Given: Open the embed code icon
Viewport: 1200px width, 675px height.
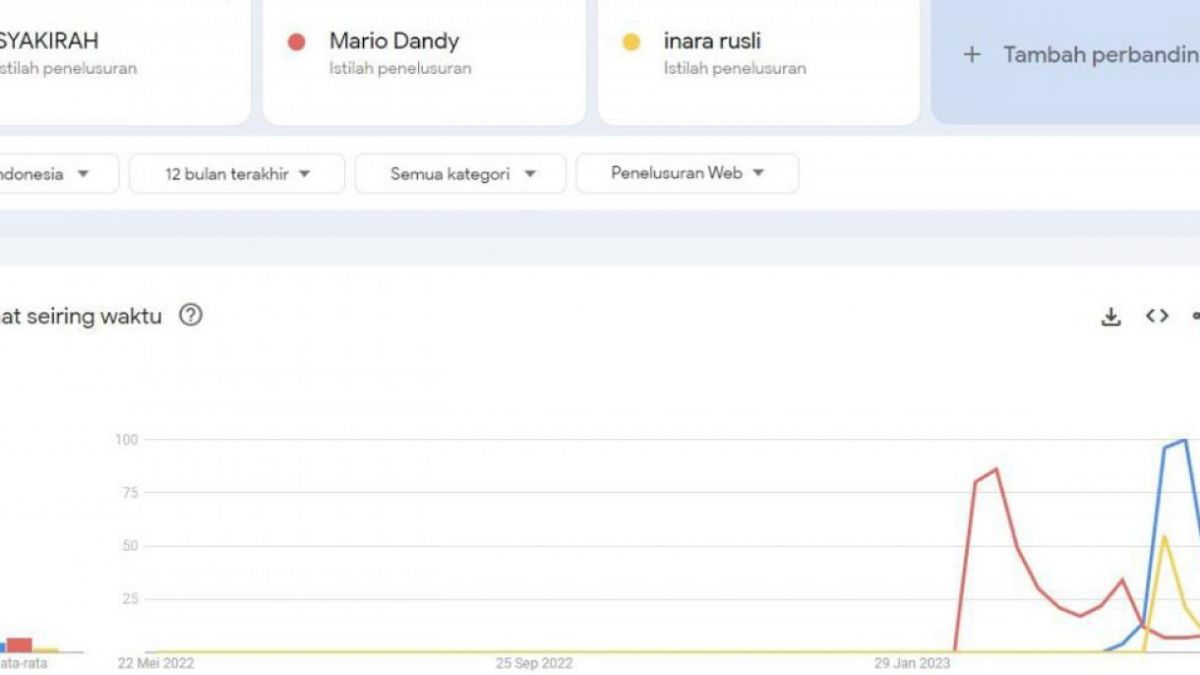Looking at the screenshot, I should click(1157, 316).
